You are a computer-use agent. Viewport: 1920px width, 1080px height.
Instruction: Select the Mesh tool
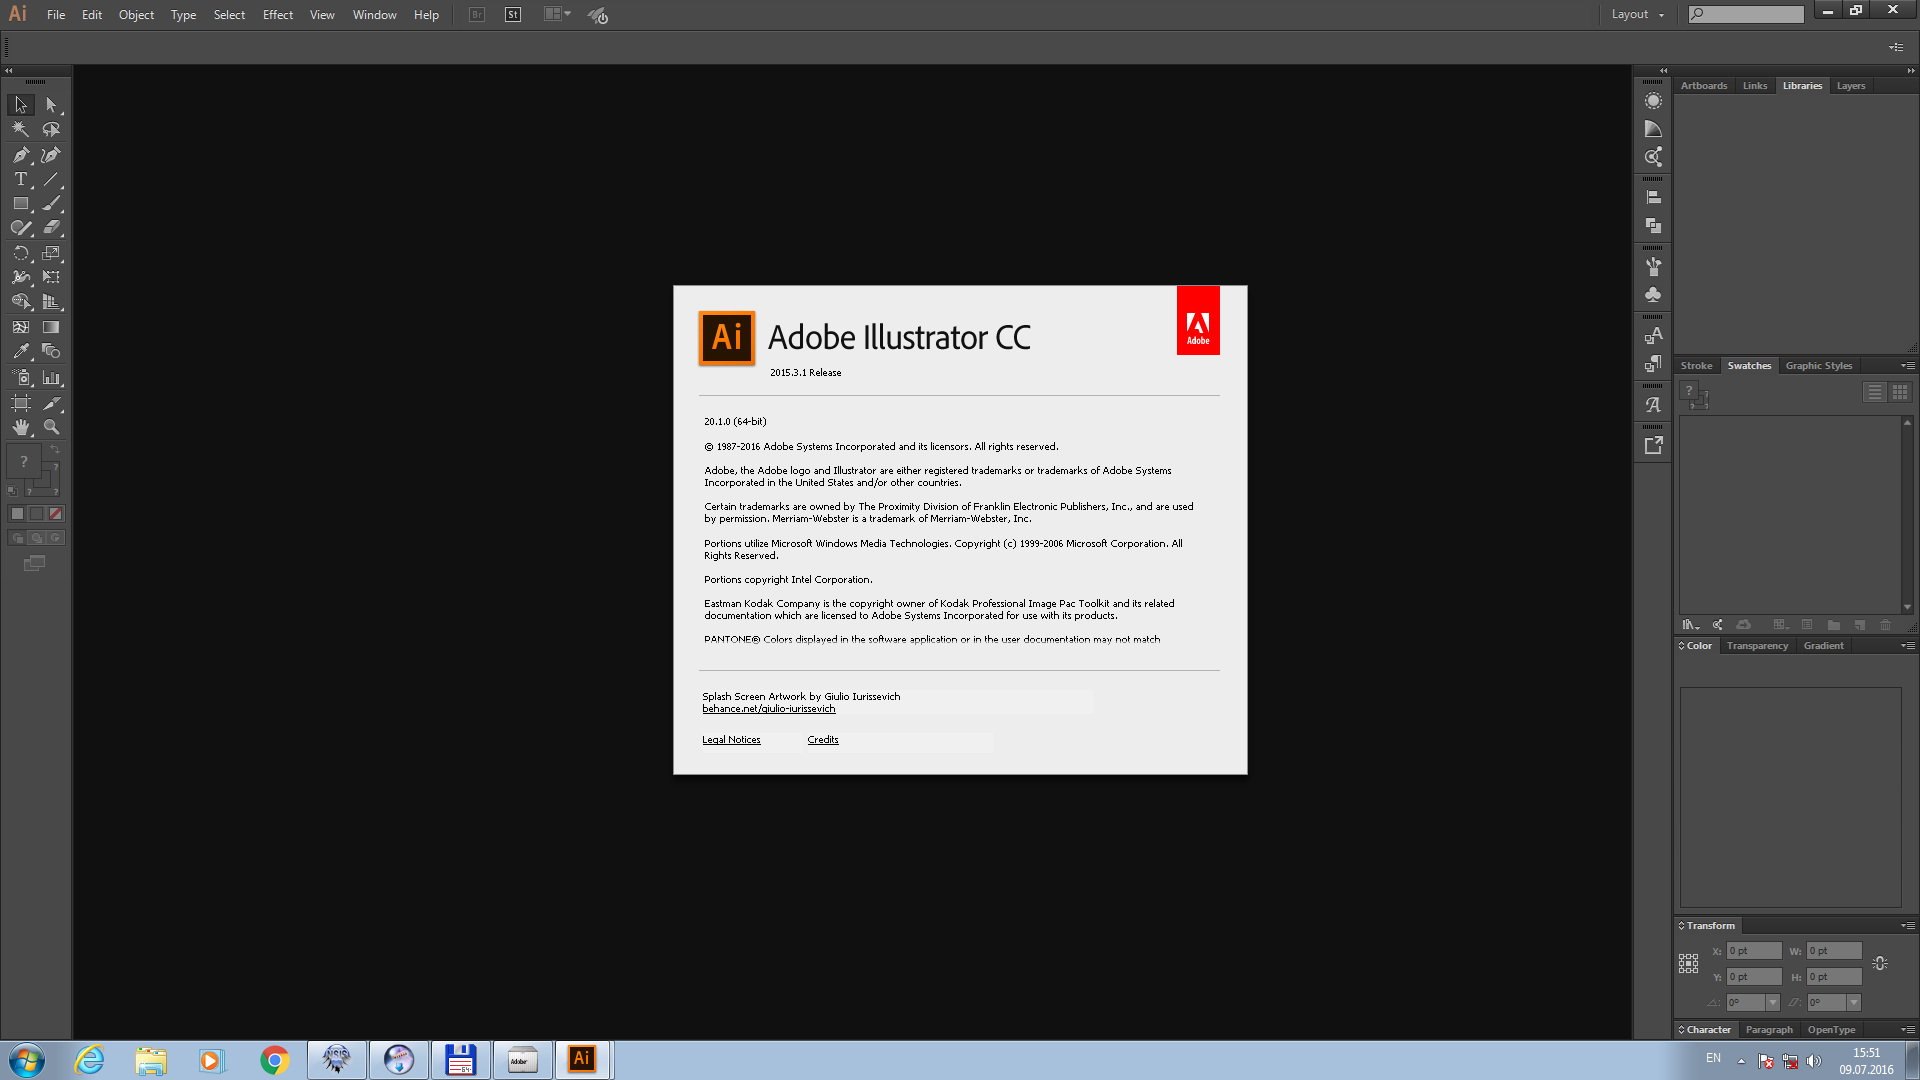pos(21,327)
